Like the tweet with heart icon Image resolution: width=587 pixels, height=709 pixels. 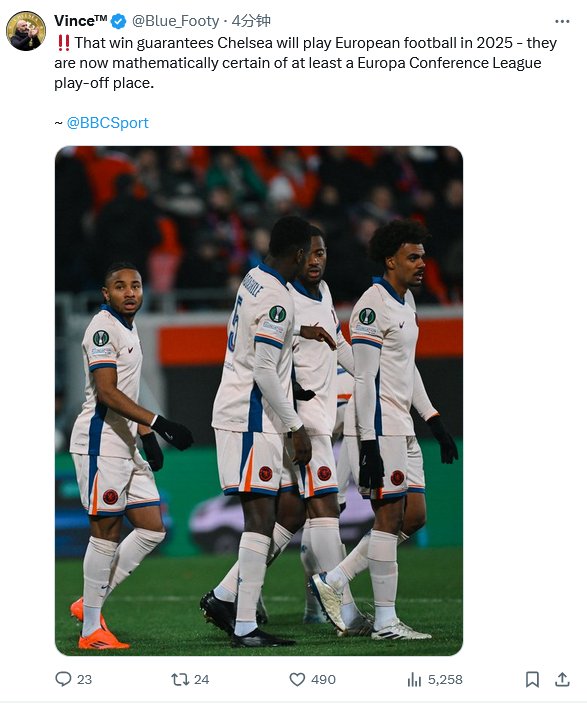coord(297,679)
